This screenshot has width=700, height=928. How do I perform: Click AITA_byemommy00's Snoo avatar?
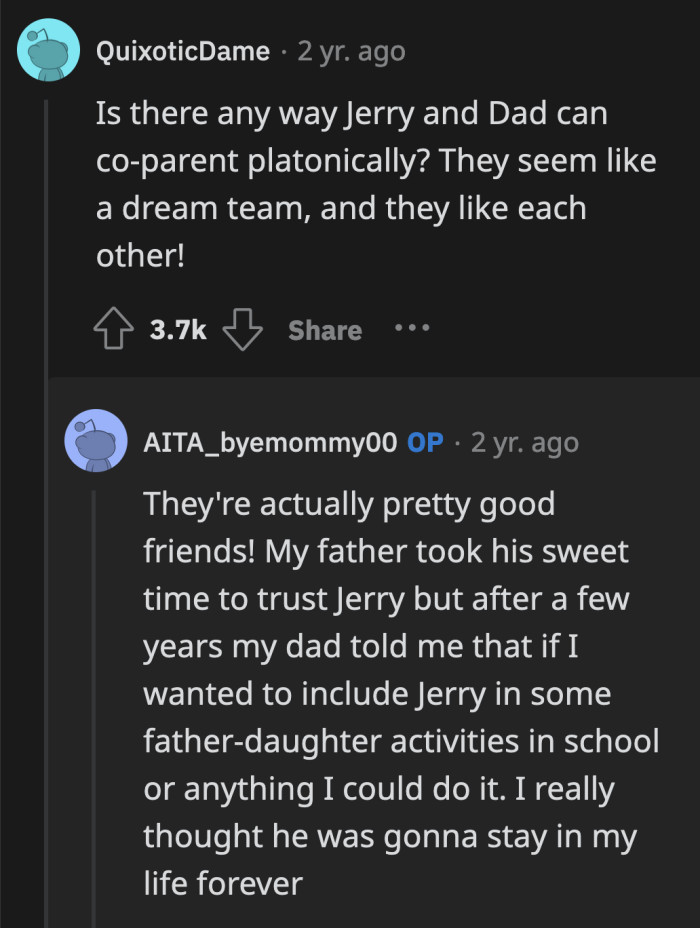pyautogui.click(x=97, y=440)
